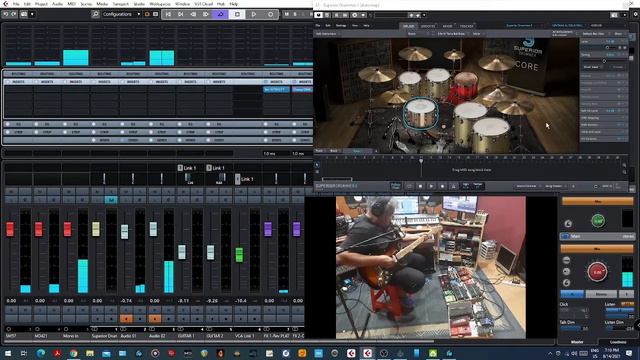Click the green Control Room level knob
Screen dimensions: 640x360
point(598,221)
